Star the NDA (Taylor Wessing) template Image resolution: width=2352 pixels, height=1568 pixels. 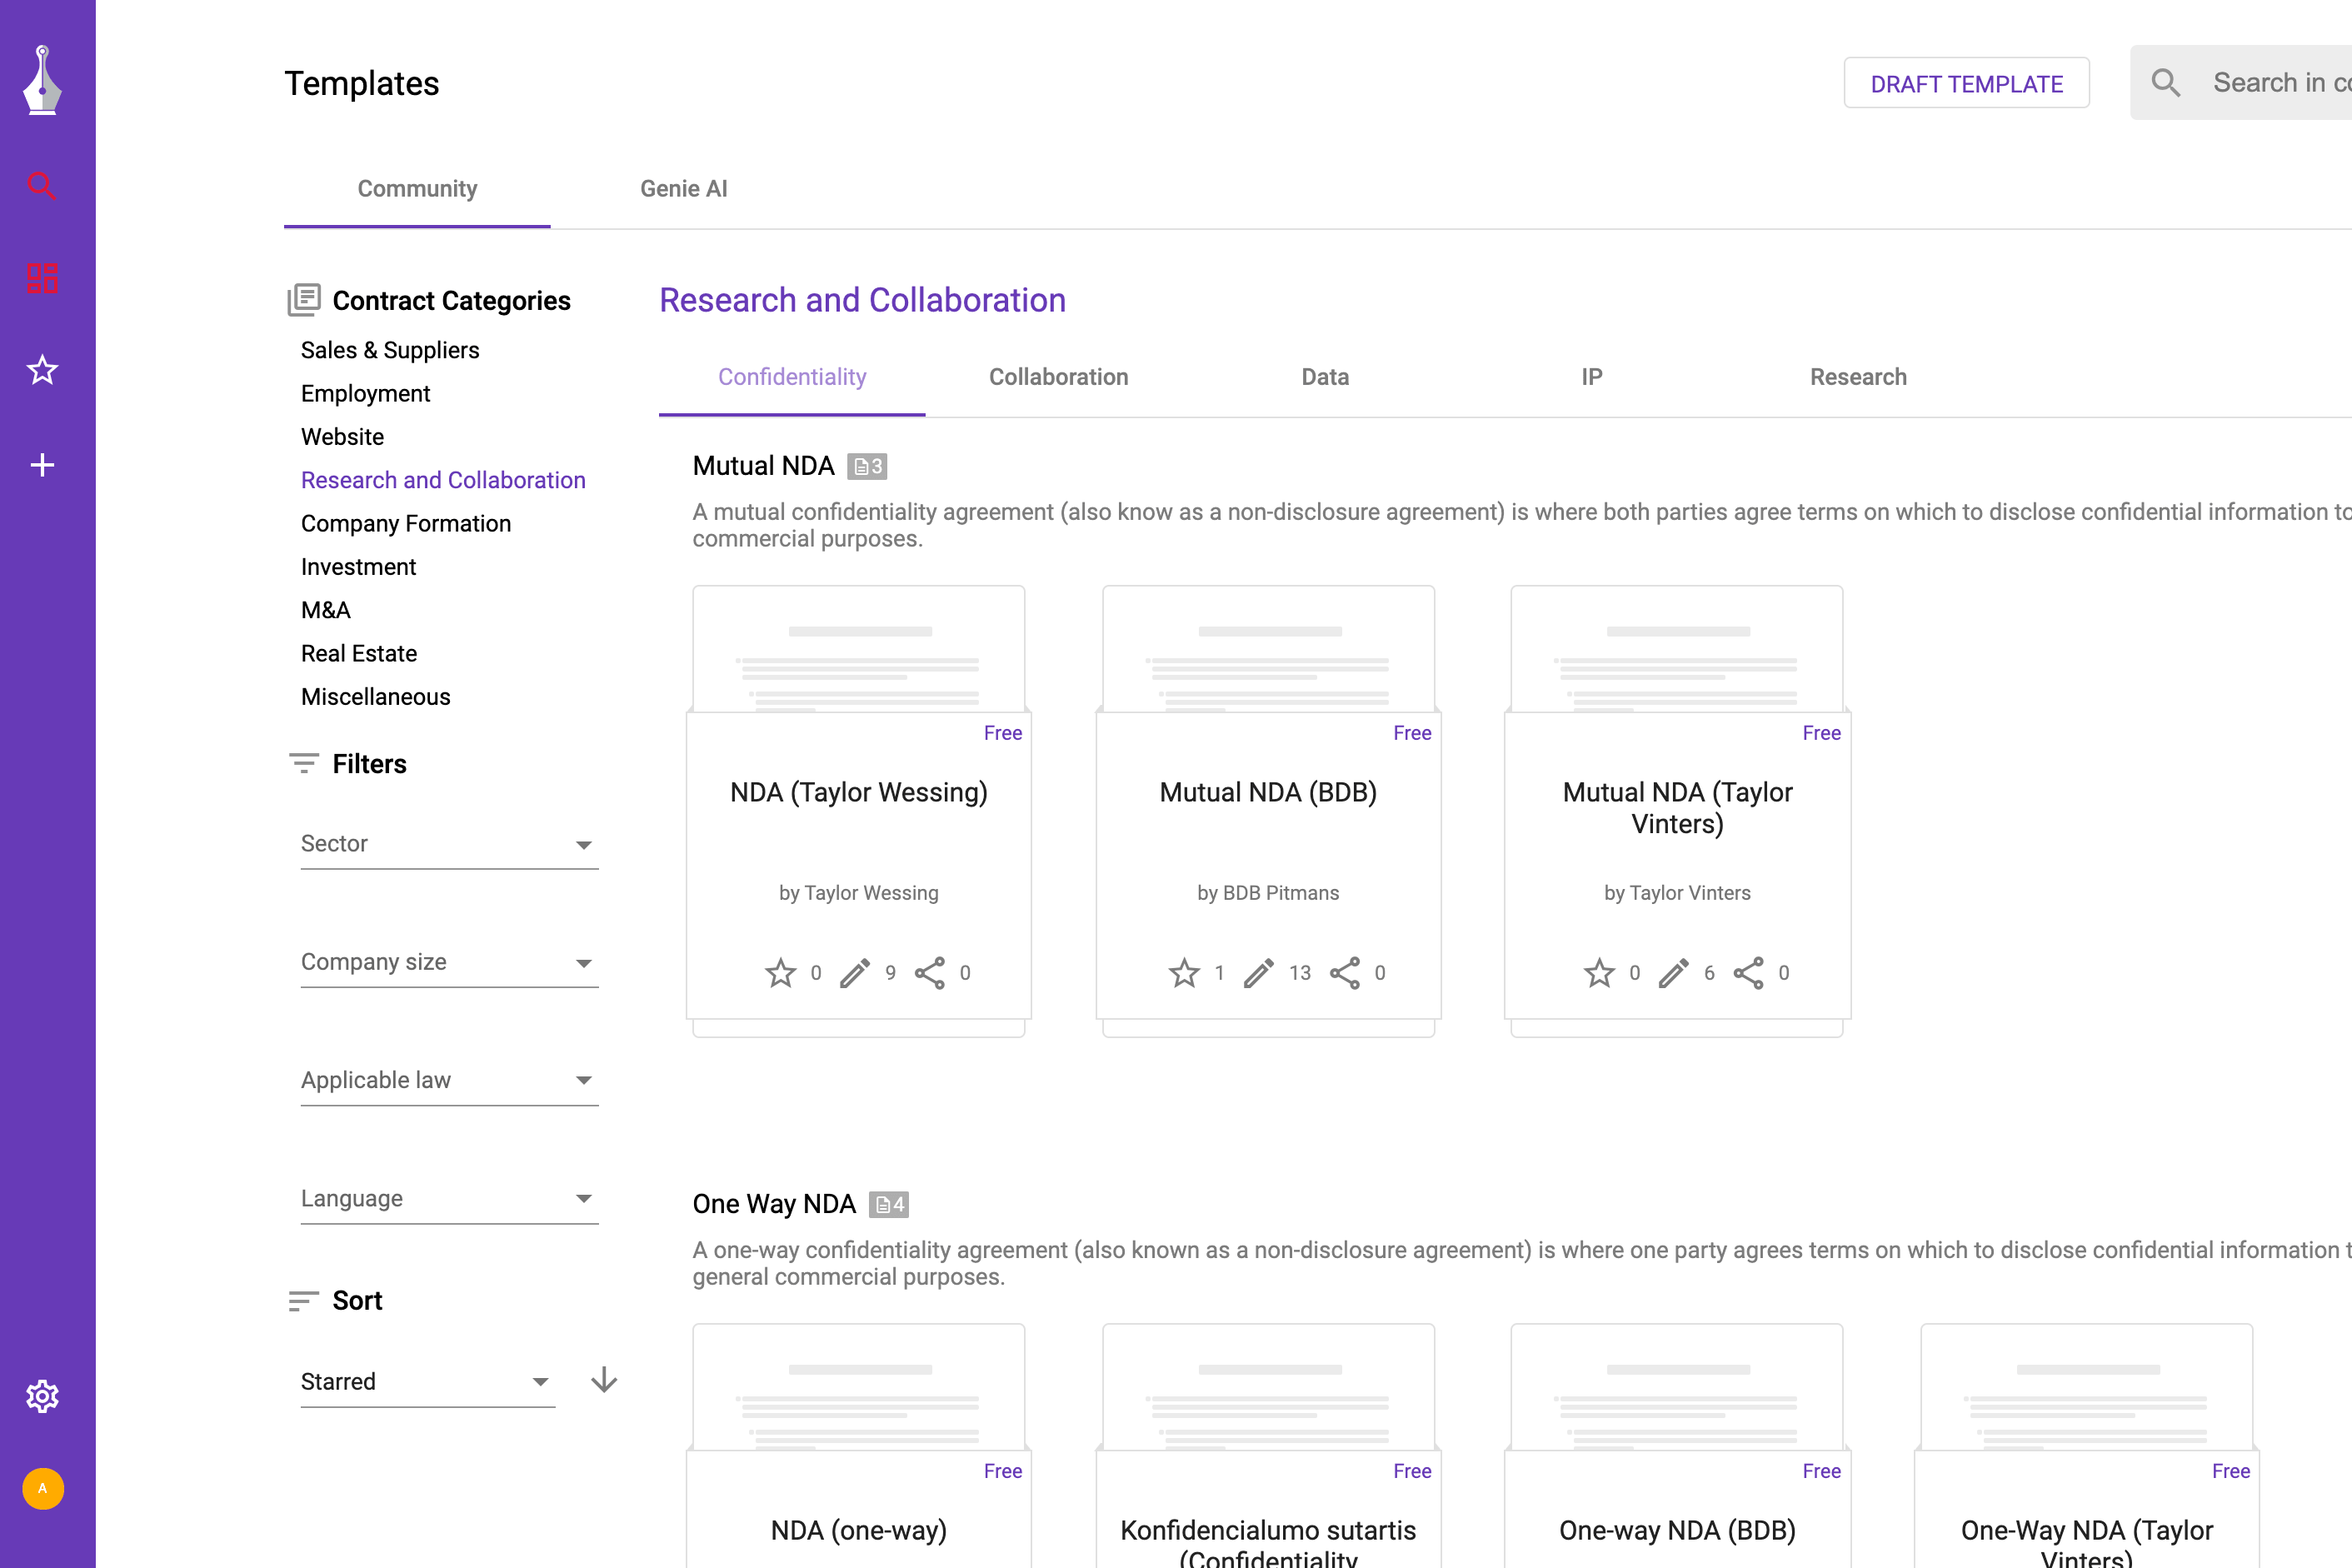pyautogui.click(x=780, y=973)
